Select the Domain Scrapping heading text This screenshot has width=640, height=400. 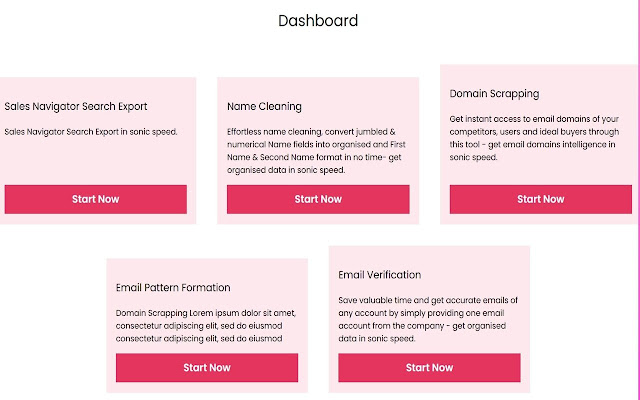(x=494, y=94)
